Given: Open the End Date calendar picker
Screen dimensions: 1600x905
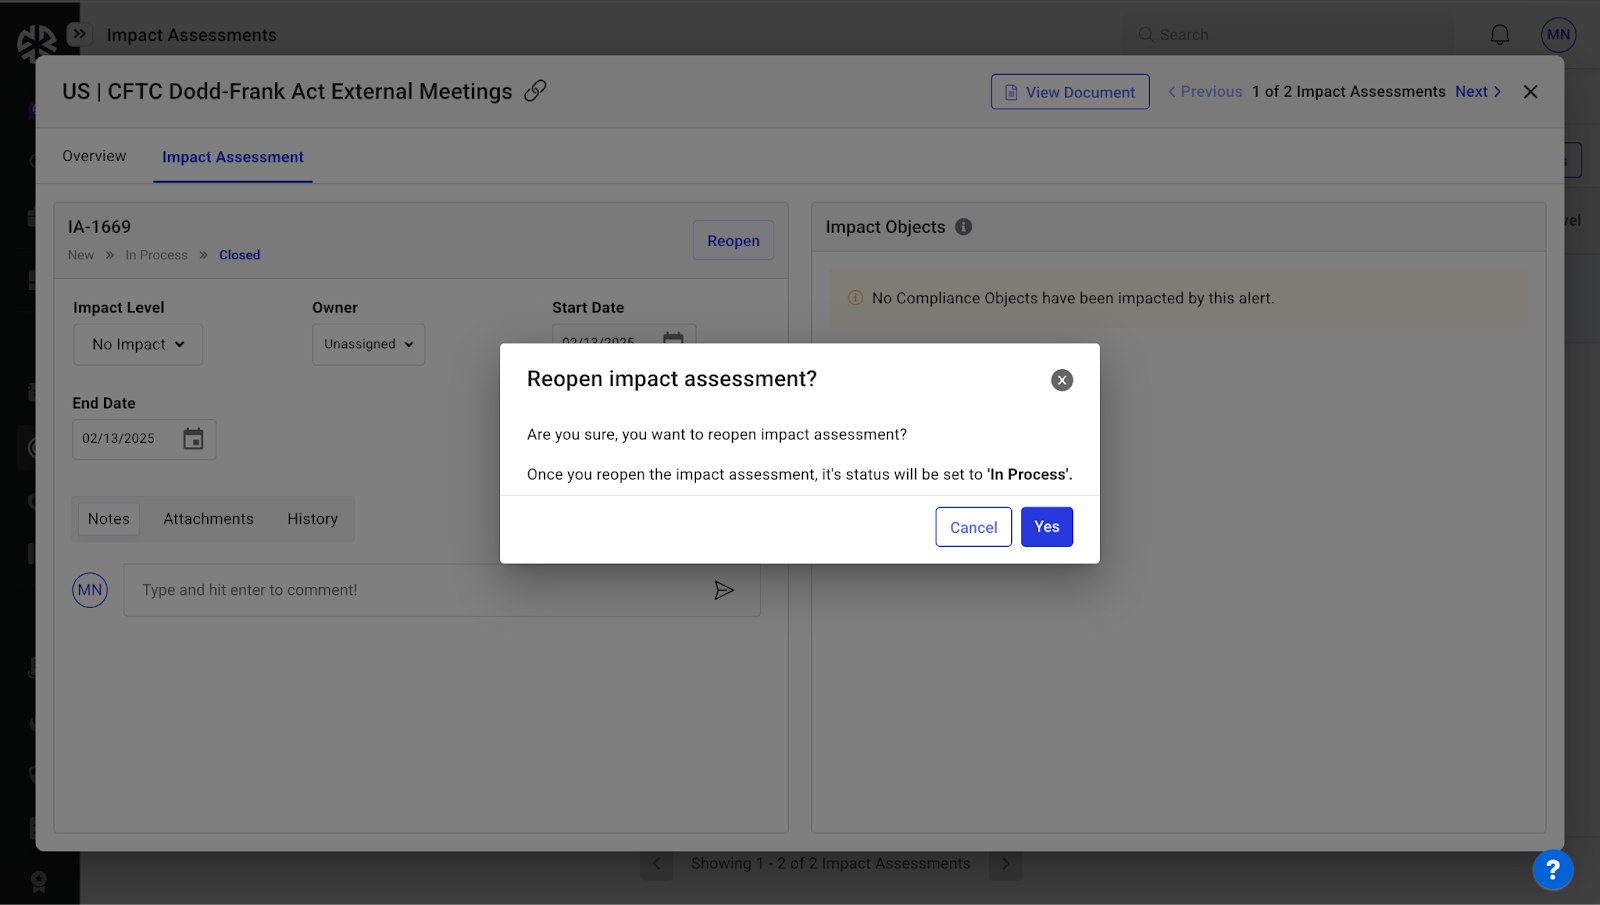Looking at the screenshot, I should (193, 439).
